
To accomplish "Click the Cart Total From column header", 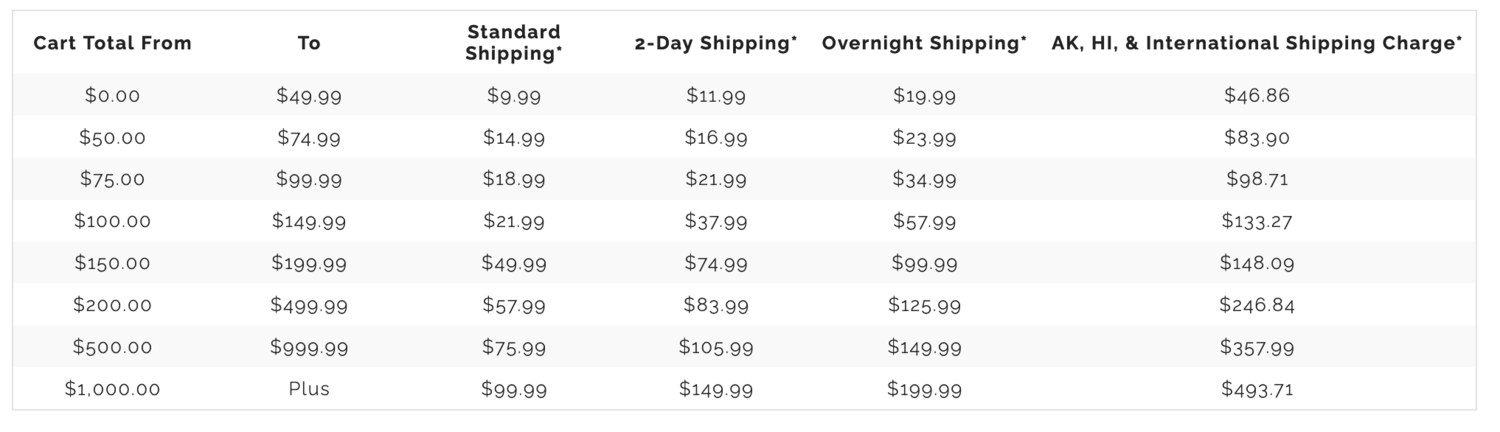I will 112,44.
